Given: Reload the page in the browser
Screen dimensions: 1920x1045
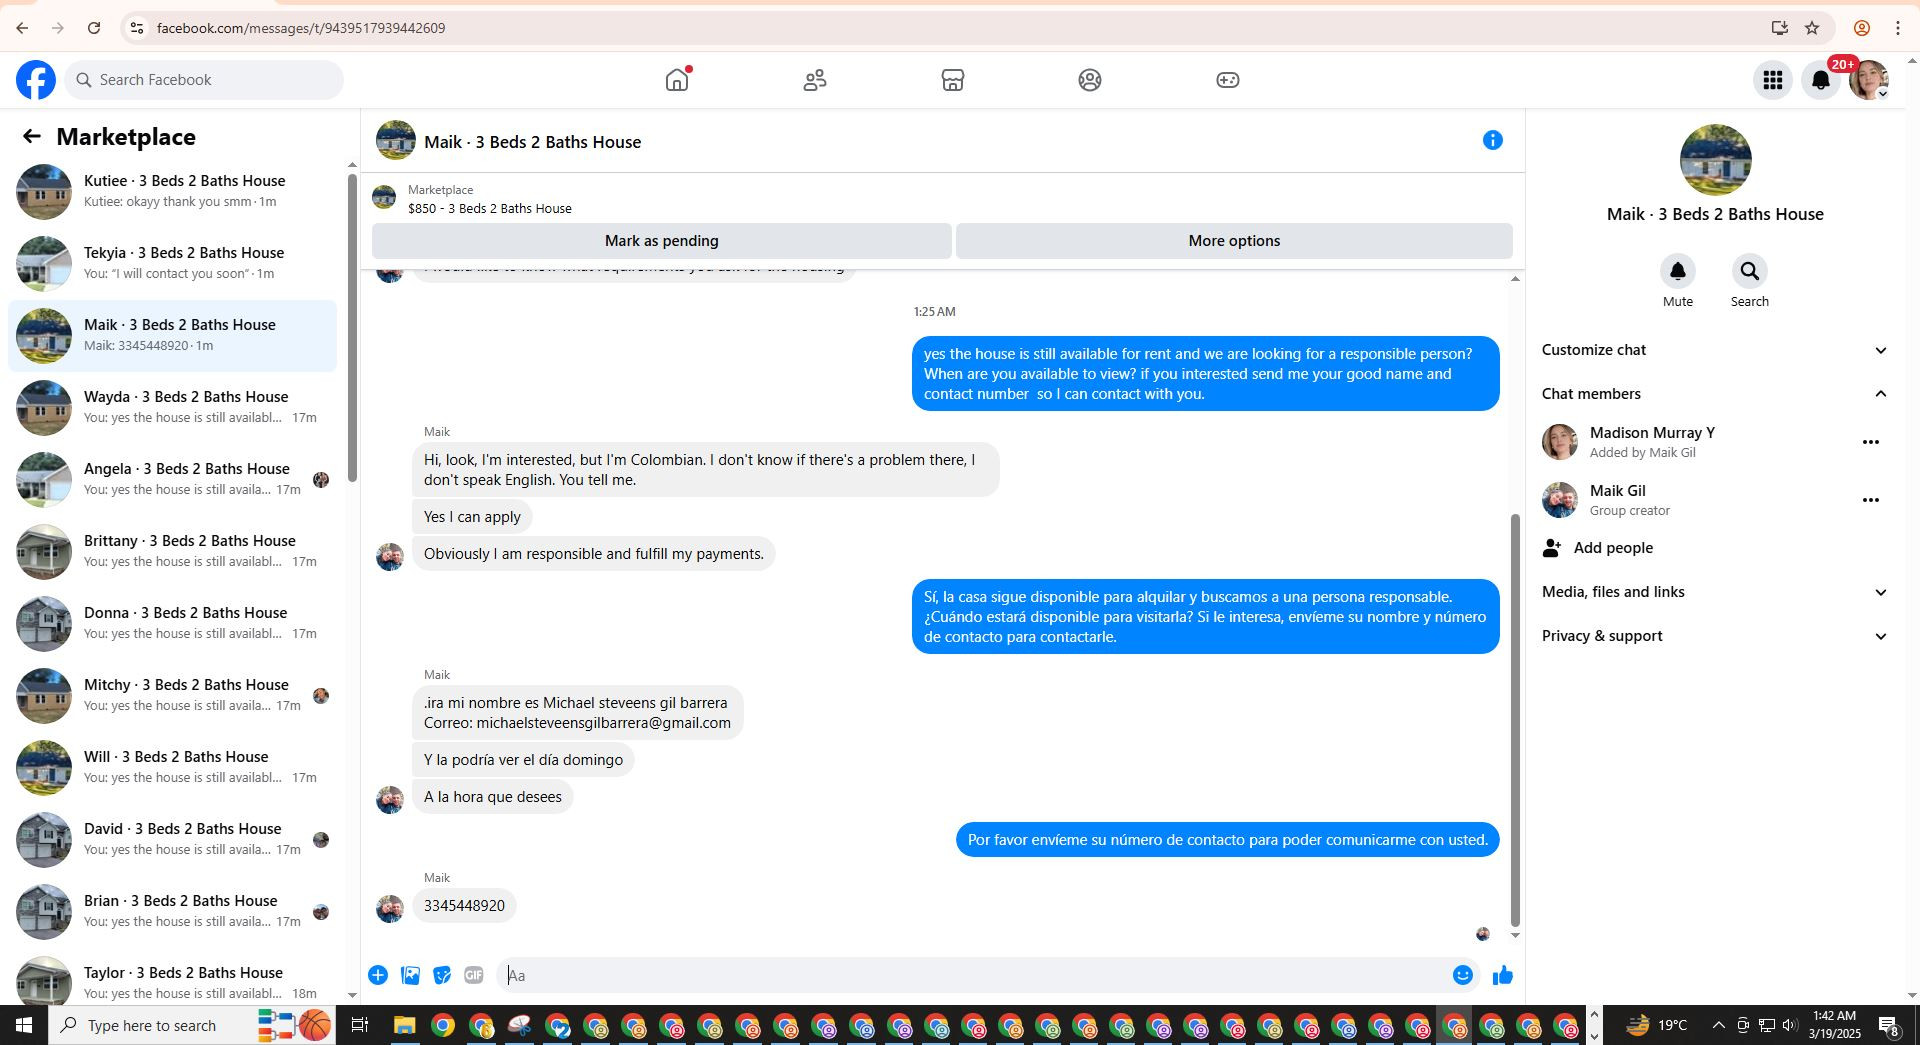Looking at the screenshot, I should coord(94,28).
